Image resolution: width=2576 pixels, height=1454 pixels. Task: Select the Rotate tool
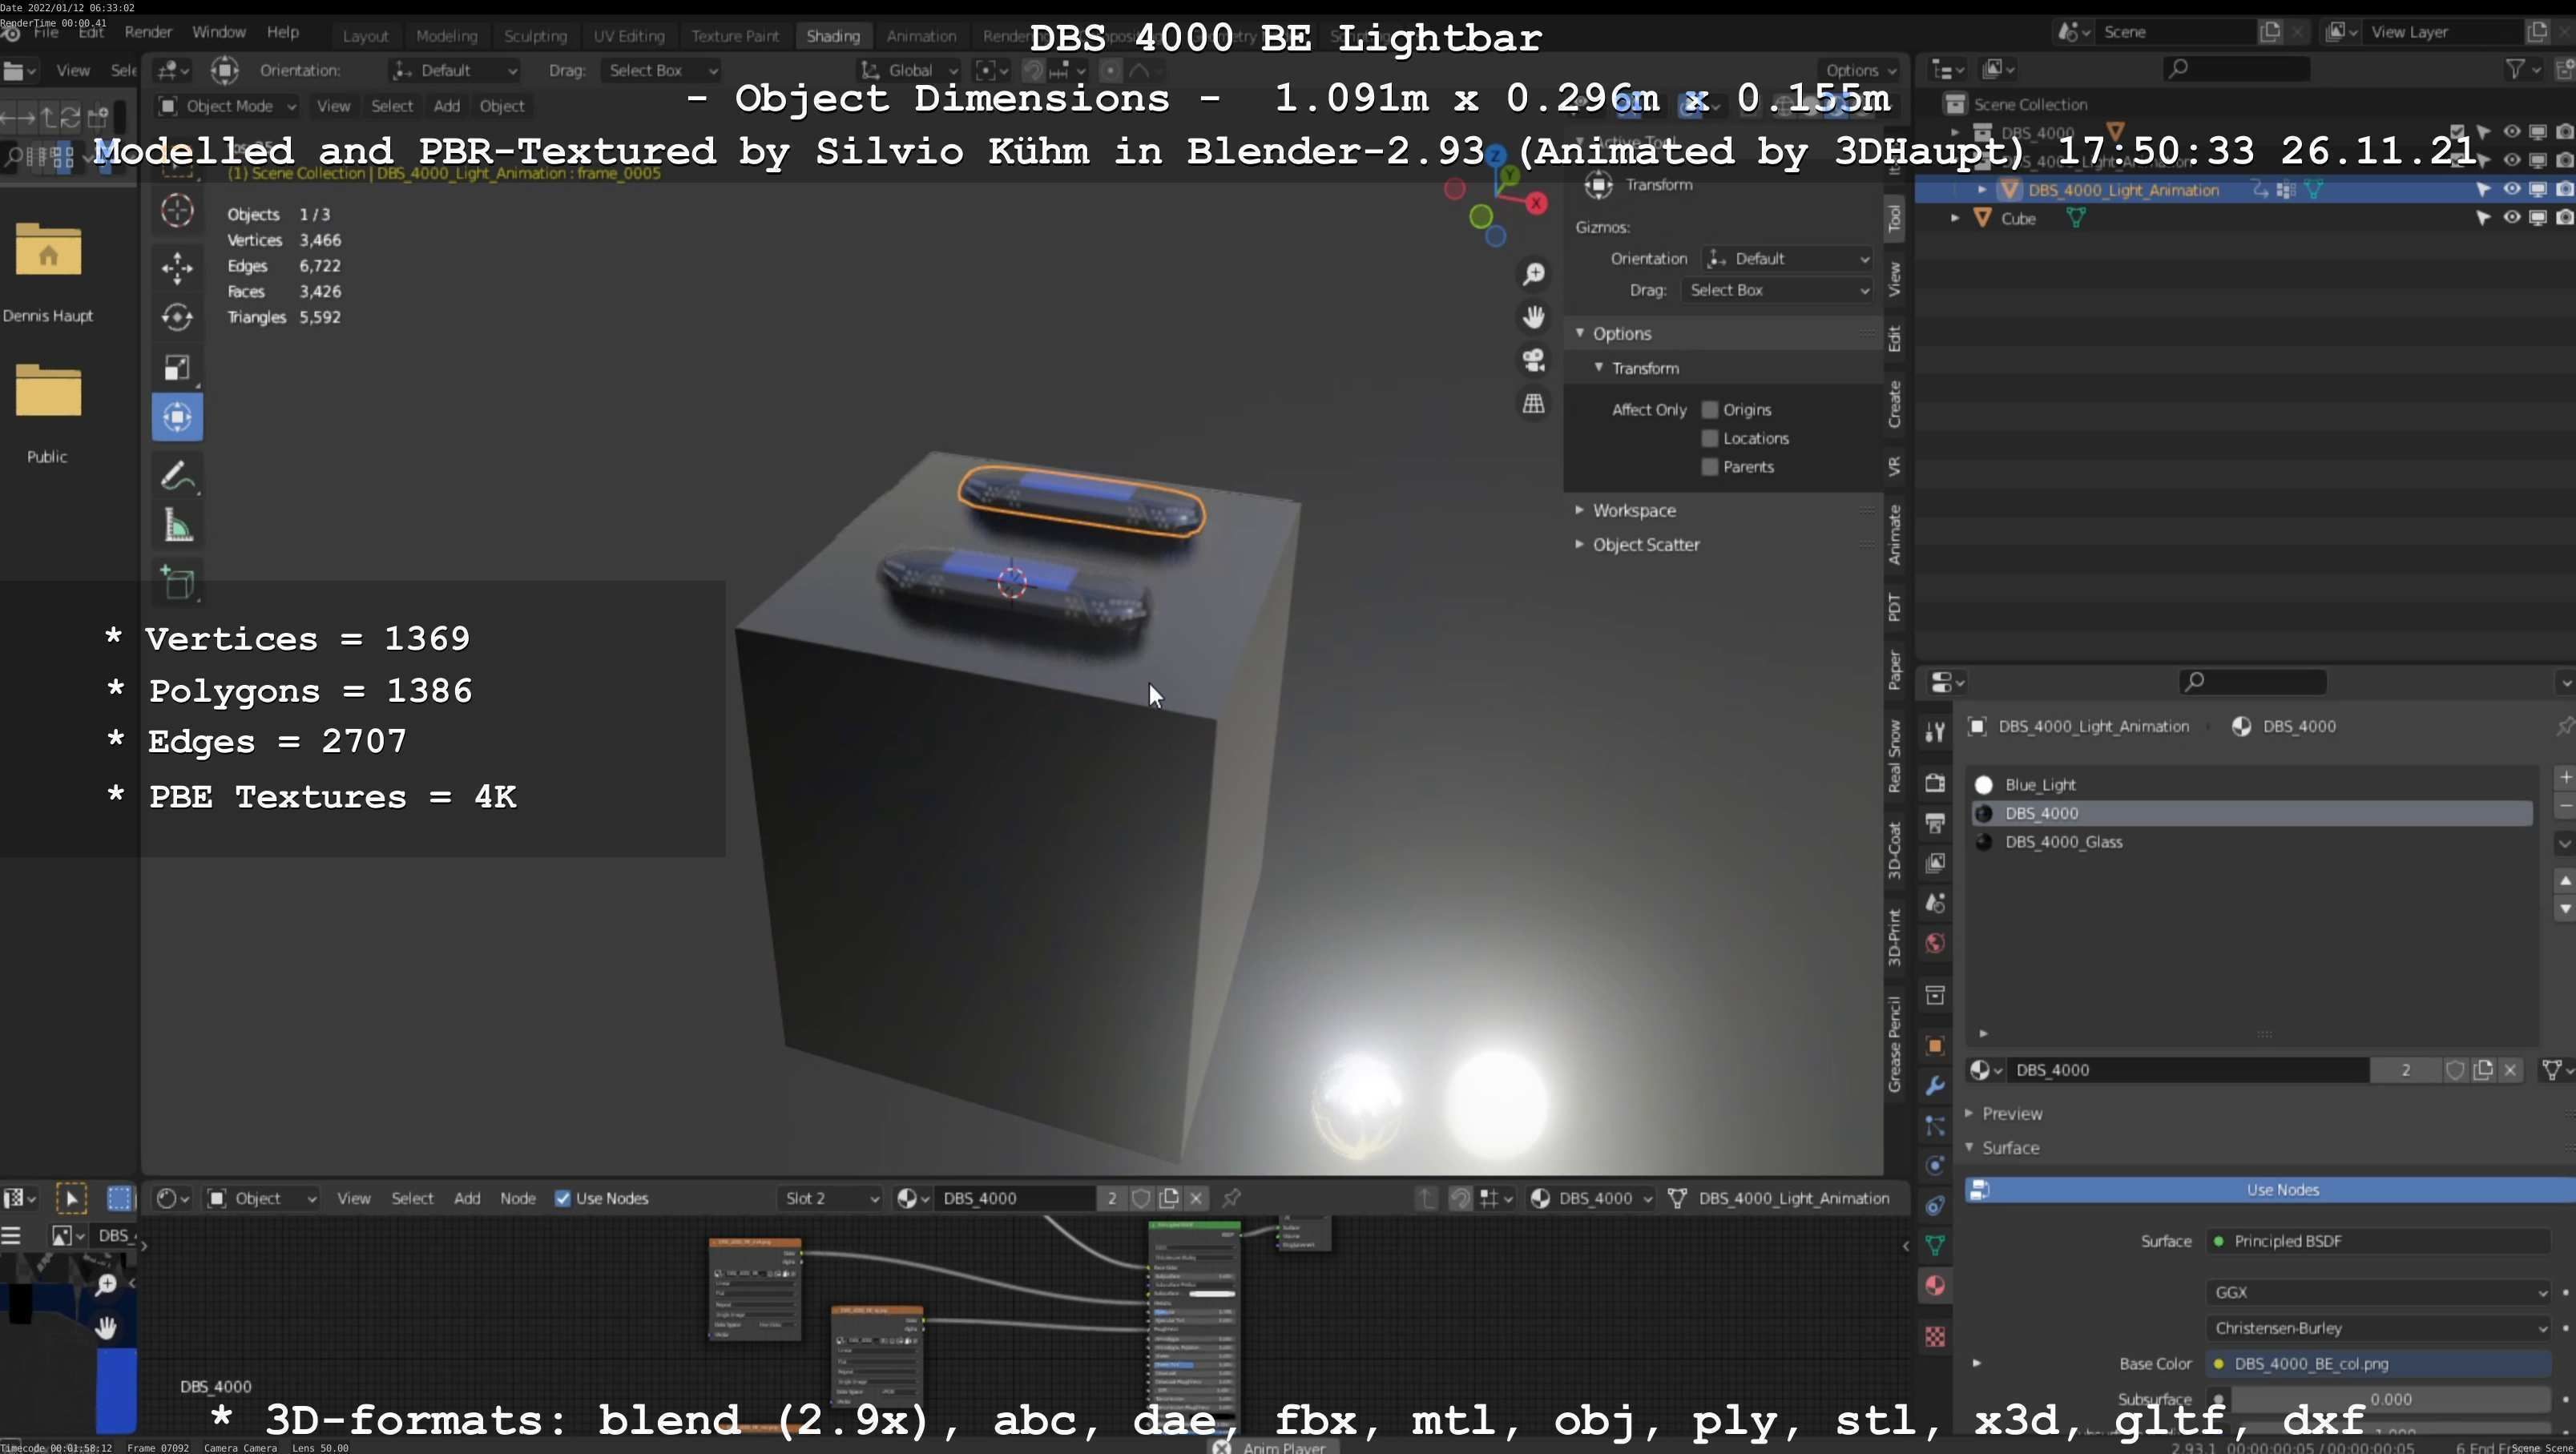click(177, 317)
